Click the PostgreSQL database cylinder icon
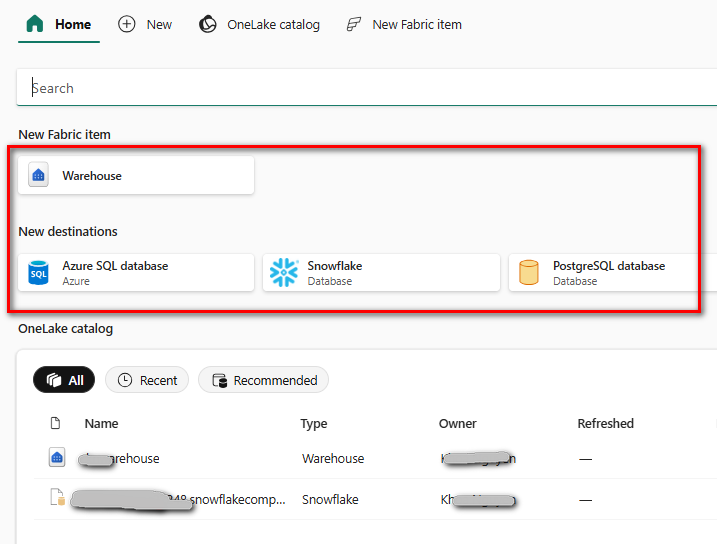The width and height of the screenshot is (717, 544). (529, 273)
